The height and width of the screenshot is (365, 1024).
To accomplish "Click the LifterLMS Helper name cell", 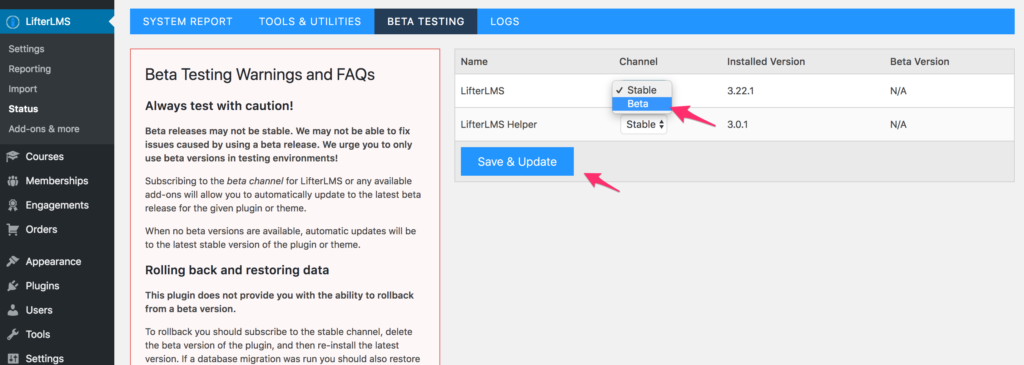I will coord(499,124).
